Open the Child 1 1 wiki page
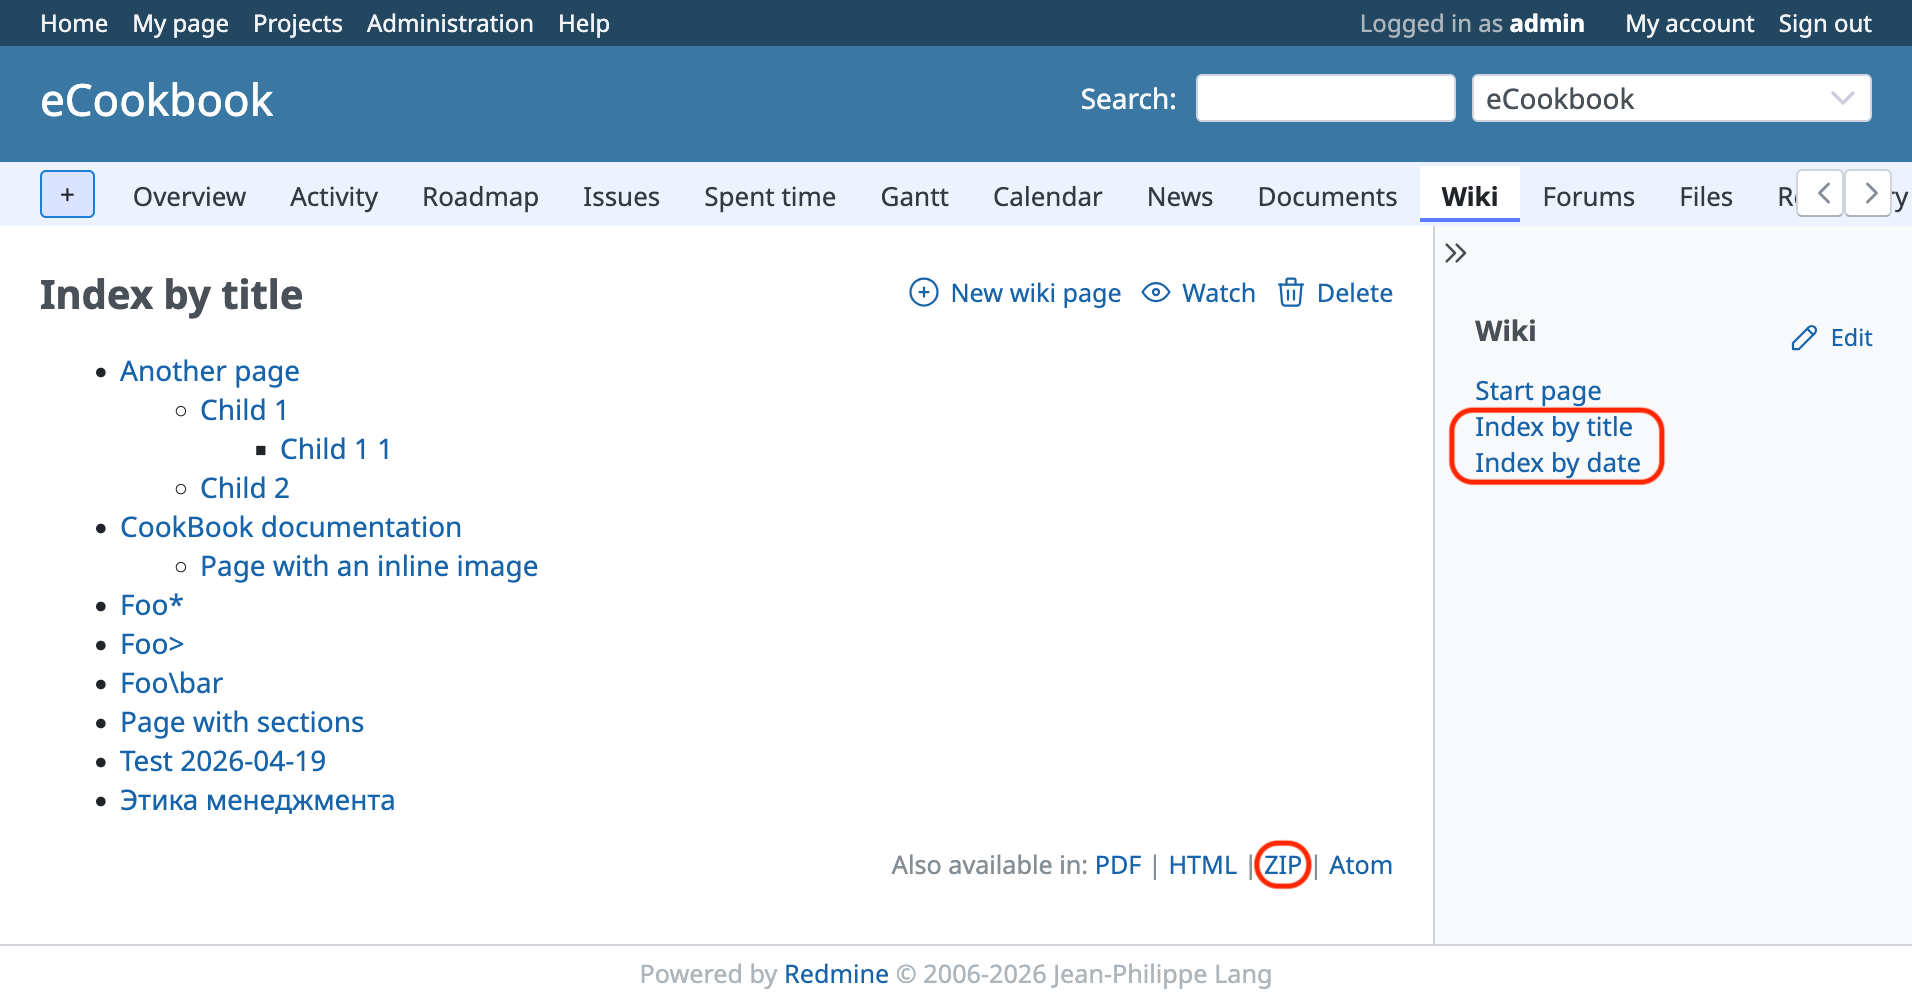 click(335, 449)
